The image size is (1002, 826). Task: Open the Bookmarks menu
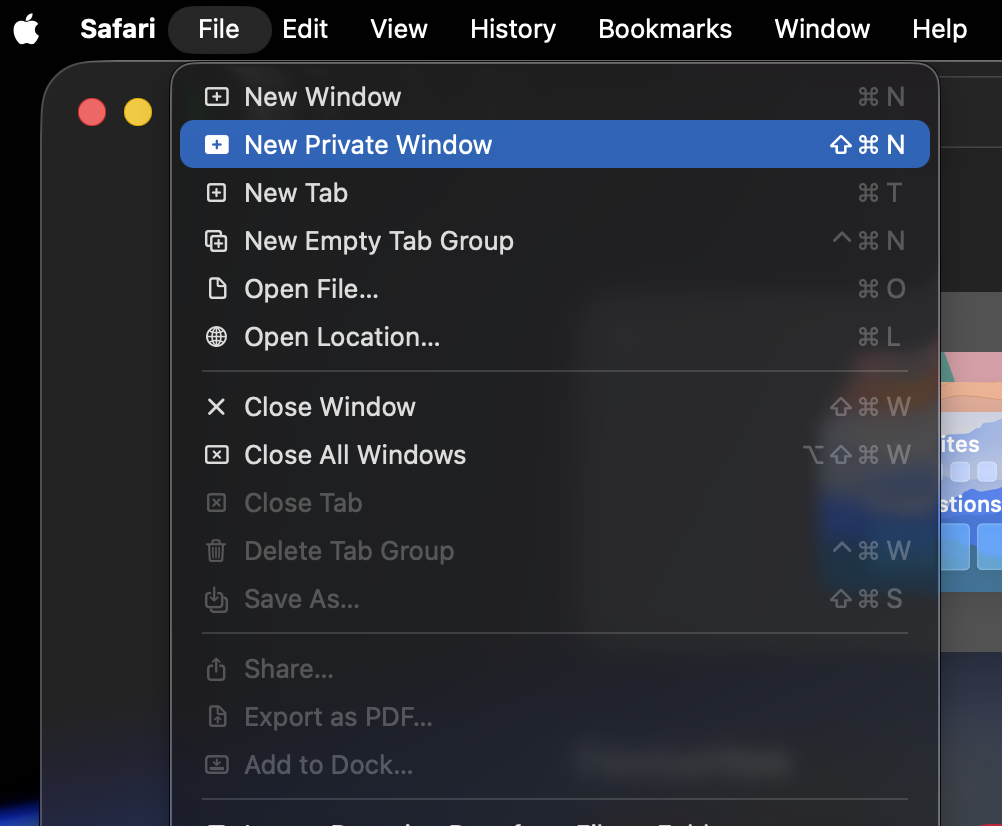pyautogui.click(x=665, y=29)
